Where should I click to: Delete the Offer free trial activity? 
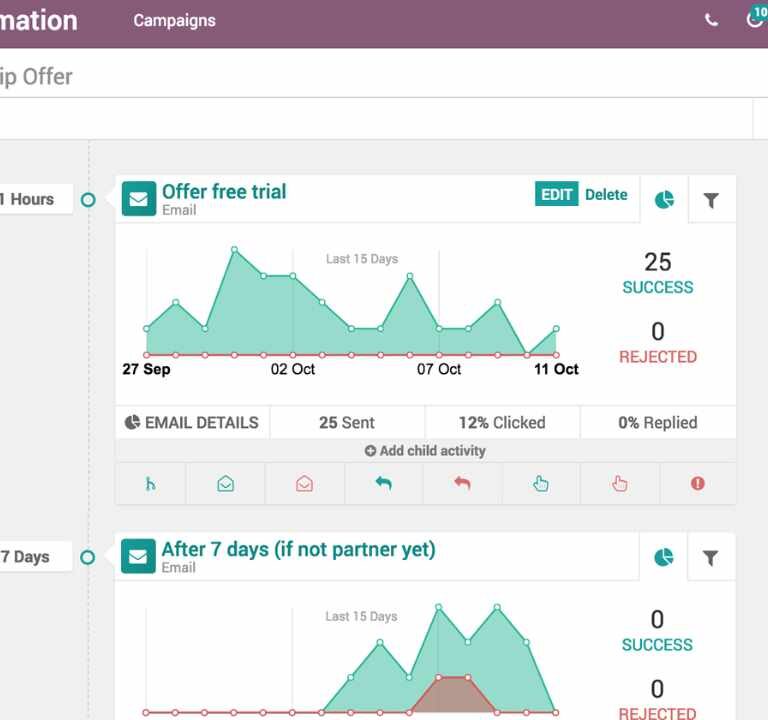(x=606, y=194)
